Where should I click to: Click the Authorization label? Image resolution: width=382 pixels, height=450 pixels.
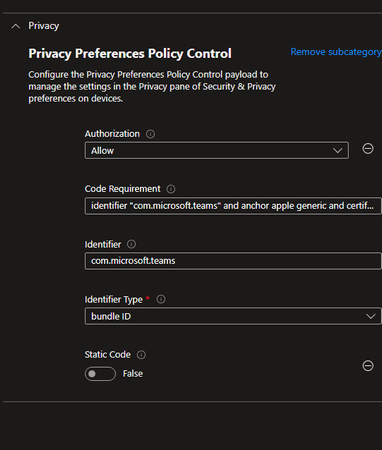click(112, 134)
